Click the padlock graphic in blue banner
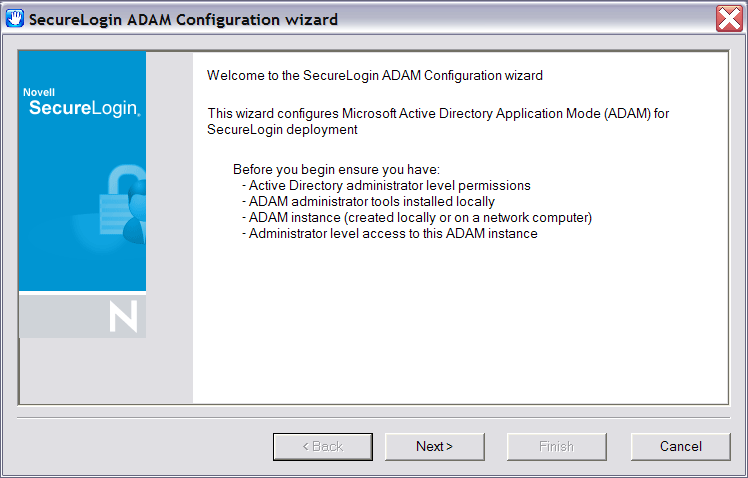 click(x=118, y=200)
